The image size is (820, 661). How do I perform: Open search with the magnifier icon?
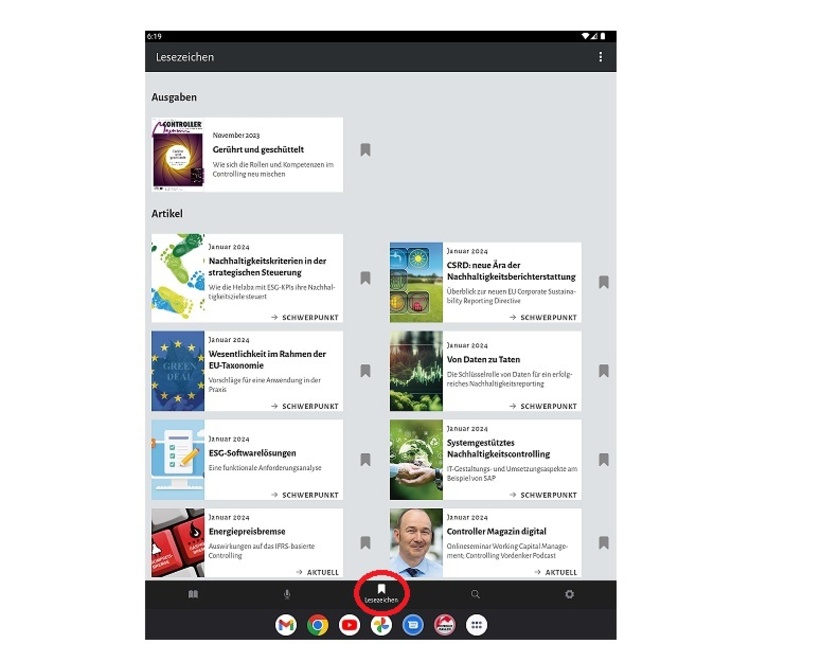click(475, 594)
